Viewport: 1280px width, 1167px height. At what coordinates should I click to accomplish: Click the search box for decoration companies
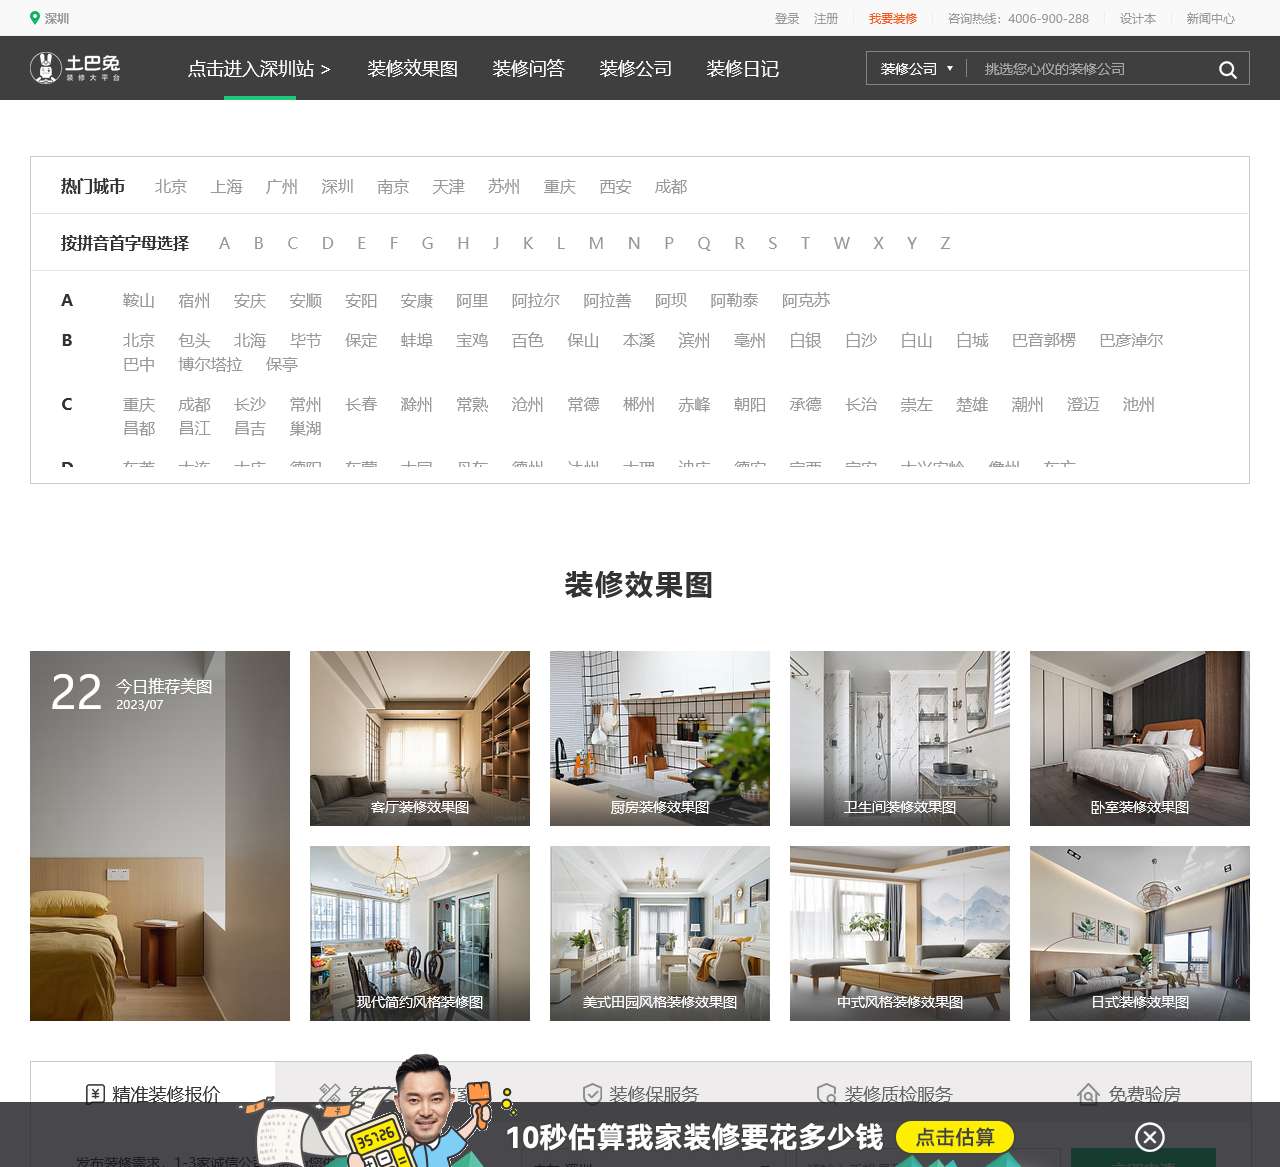1090,69
